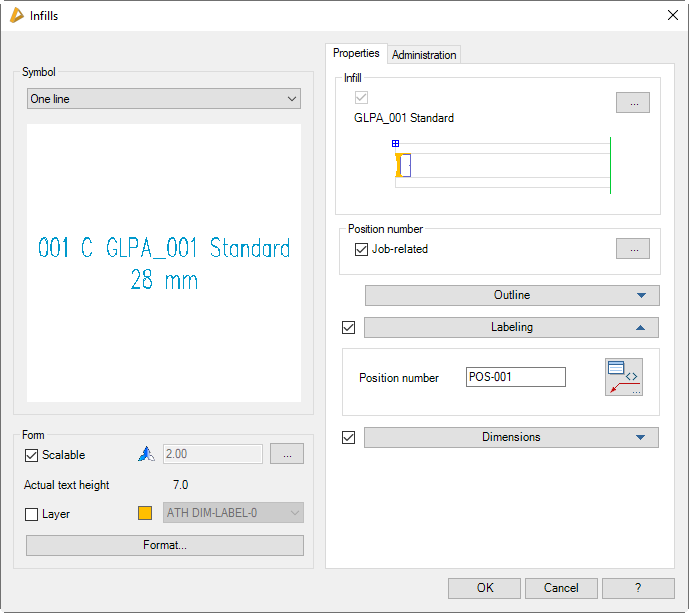Switch to the Administration tab
Image resolution: width=689 pixels, height=613 pixels.
(x=424, y=55)
